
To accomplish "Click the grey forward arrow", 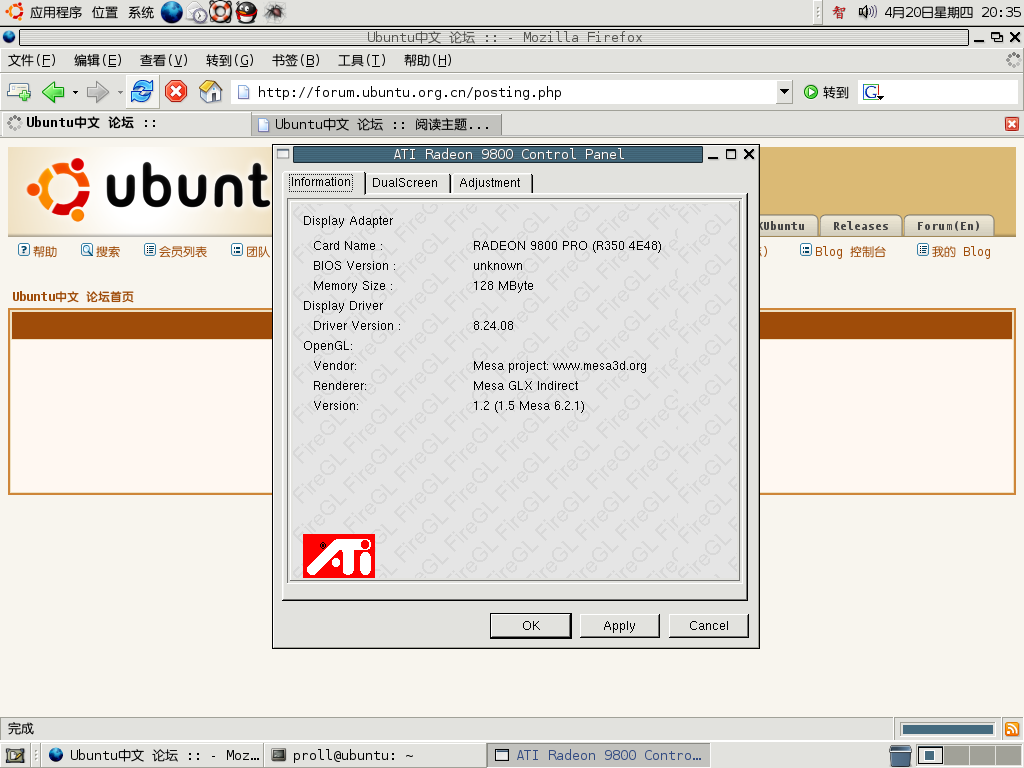I will coord(97,92).
